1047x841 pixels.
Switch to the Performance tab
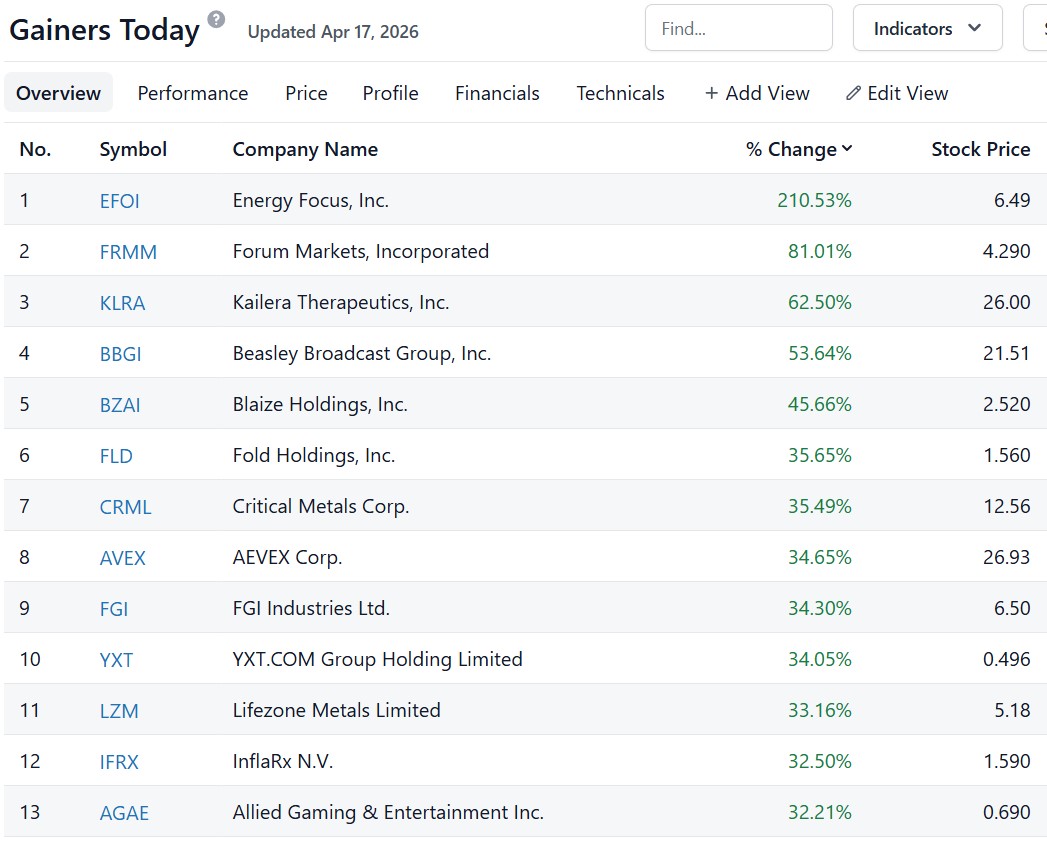(193, 93)
